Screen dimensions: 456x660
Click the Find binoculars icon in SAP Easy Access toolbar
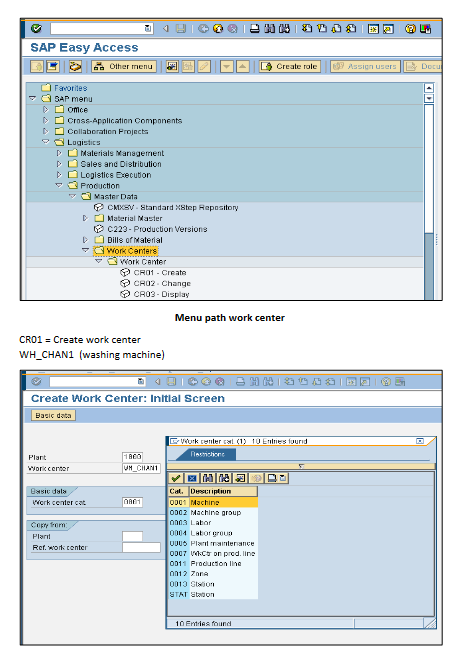(x=269, y=29)
